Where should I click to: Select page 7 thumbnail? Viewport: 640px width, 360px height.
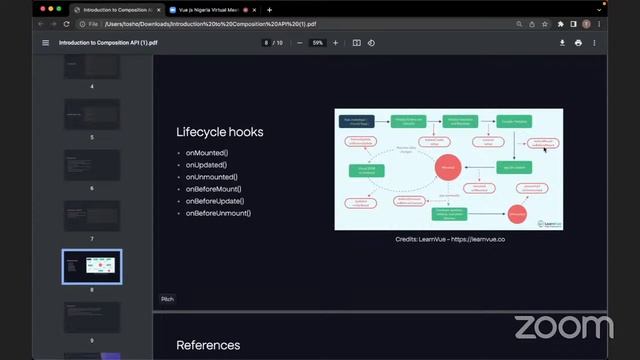click(92, 216)
